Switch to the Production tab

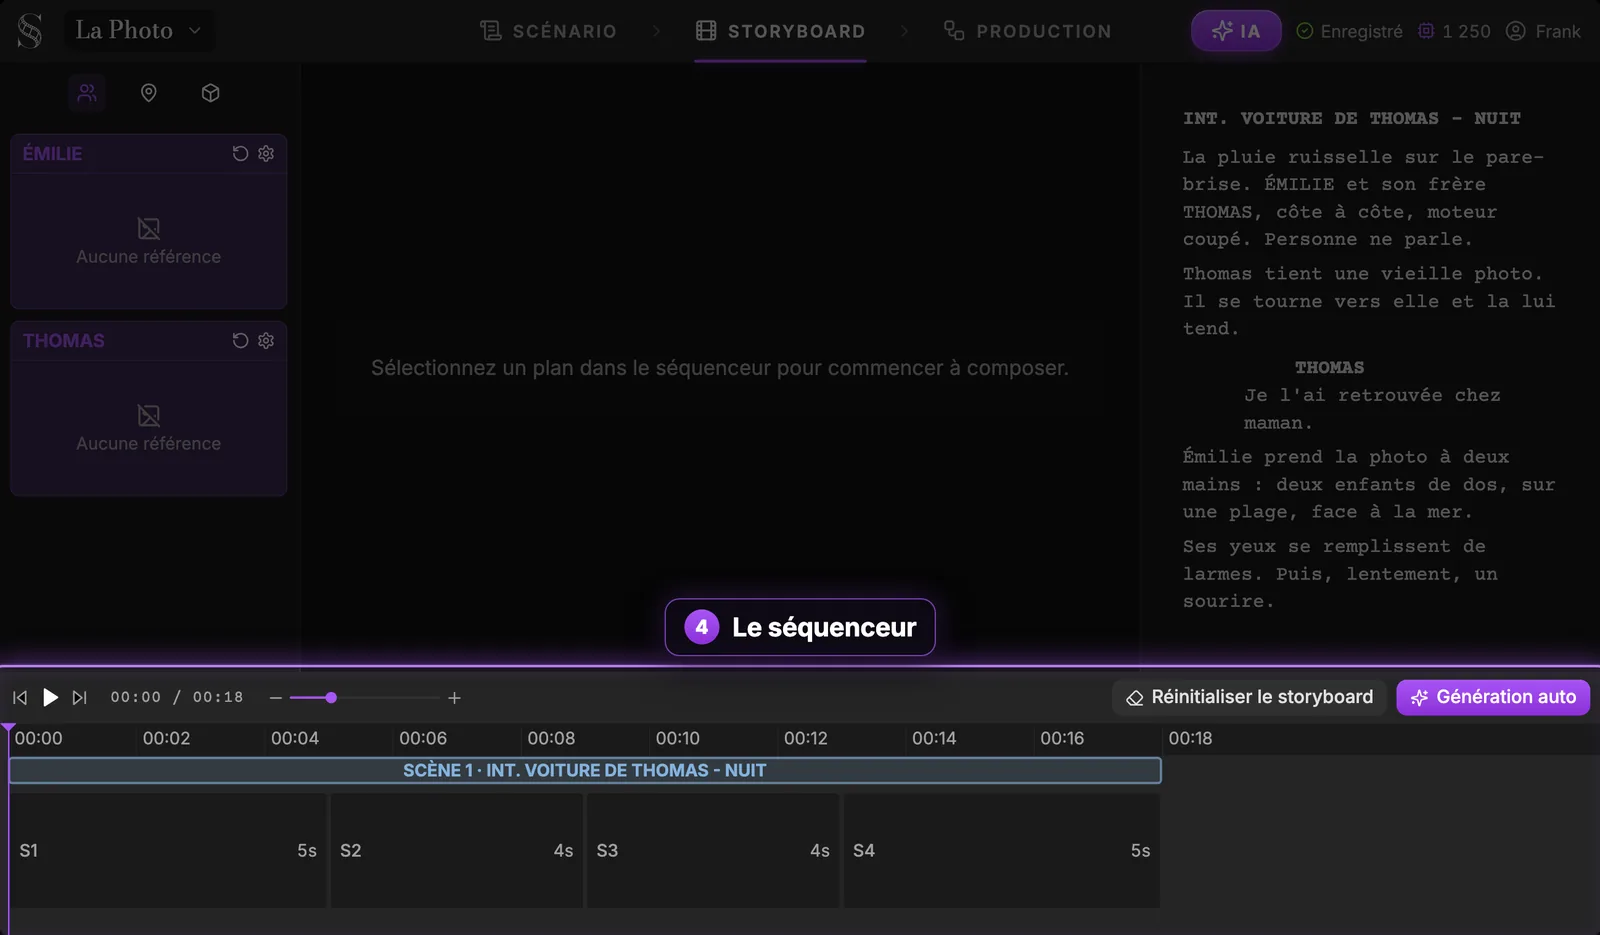point(1027,31)
